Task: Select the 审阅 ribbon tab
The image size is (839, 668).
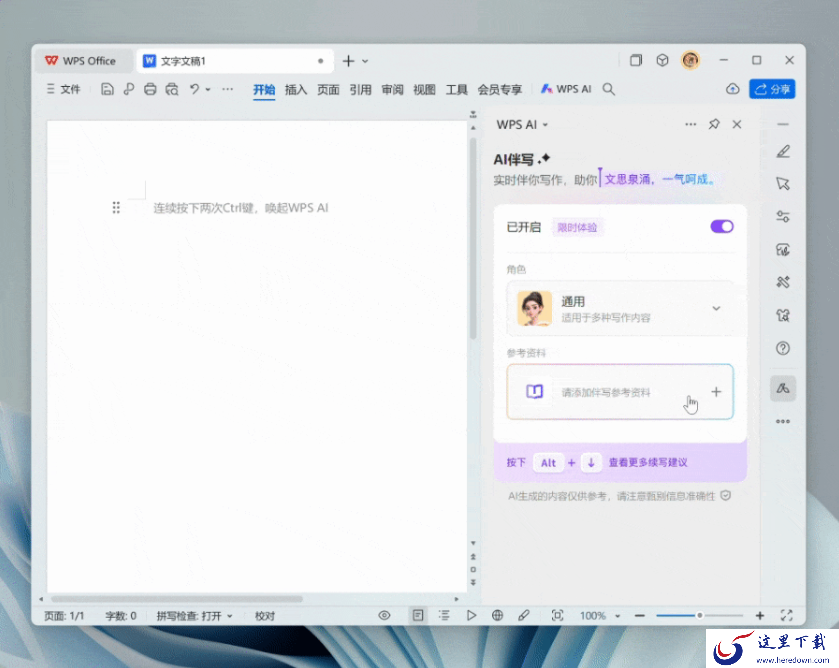Action: pyautogui.click(x=392, y=89)
